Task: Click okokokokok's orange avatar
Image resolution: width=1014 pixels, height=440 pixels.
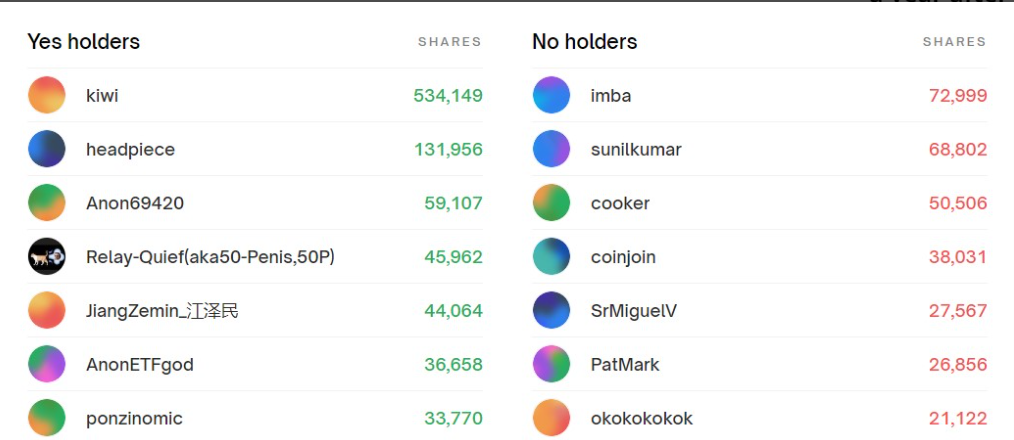Action: [x=552, y=418]
